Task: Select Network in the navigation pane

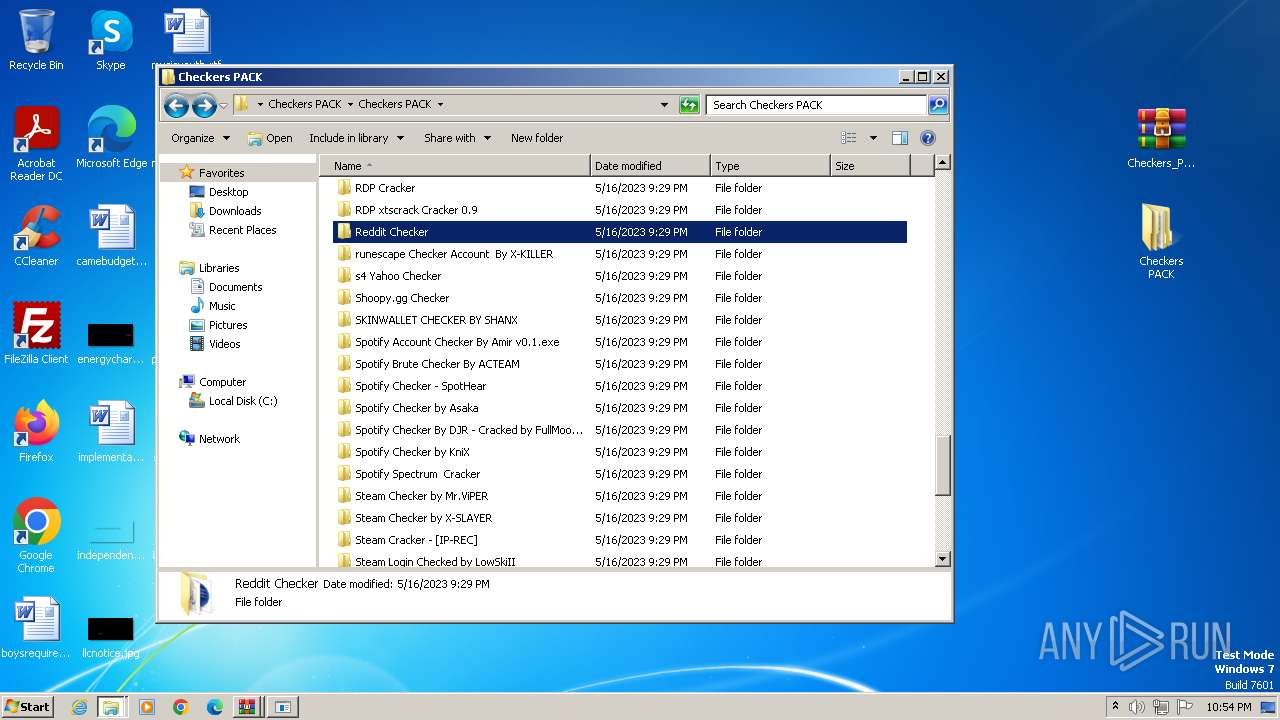Action: (x=219, y=439)
